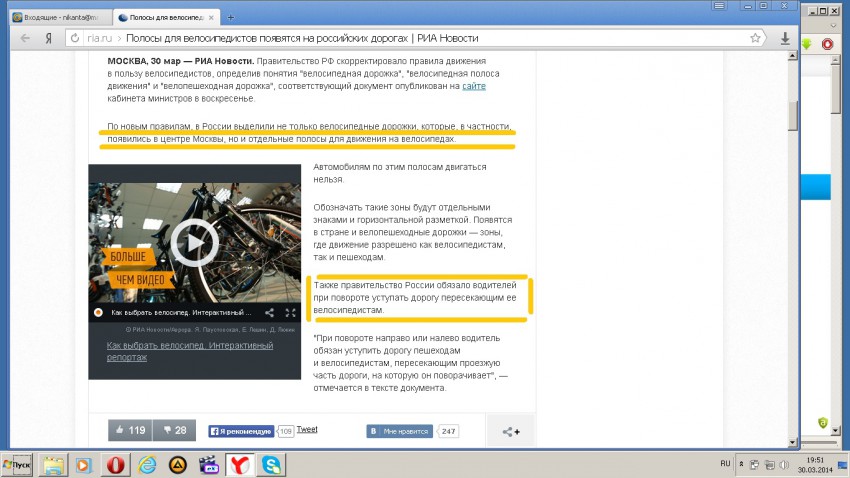
Task: Switch to the Входящие mail tab
Action: click(56, 18)
